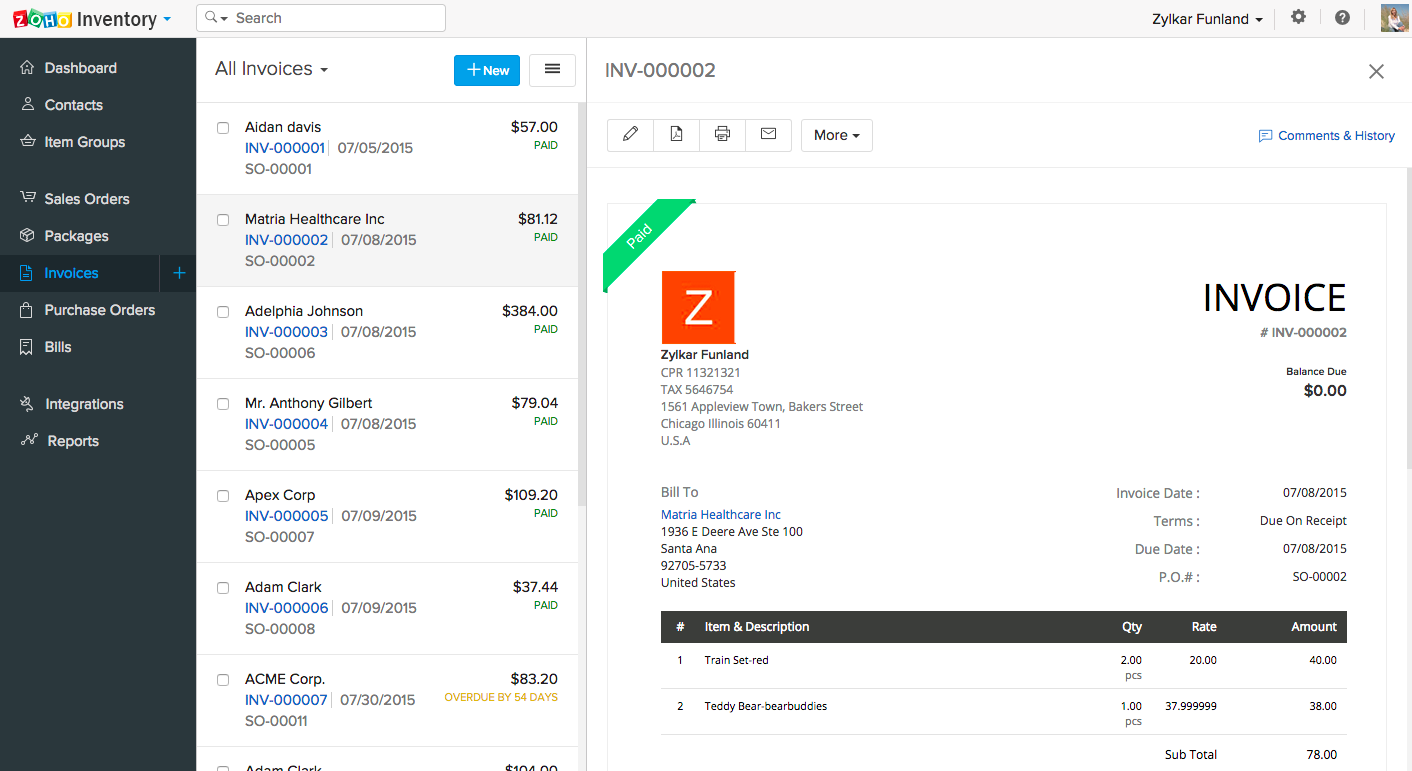Image resolution: width=1412 pixels, height=771 pixels.
Task: Open Matria Healthcare Inc customer link
Action: (x=721, y=515)
